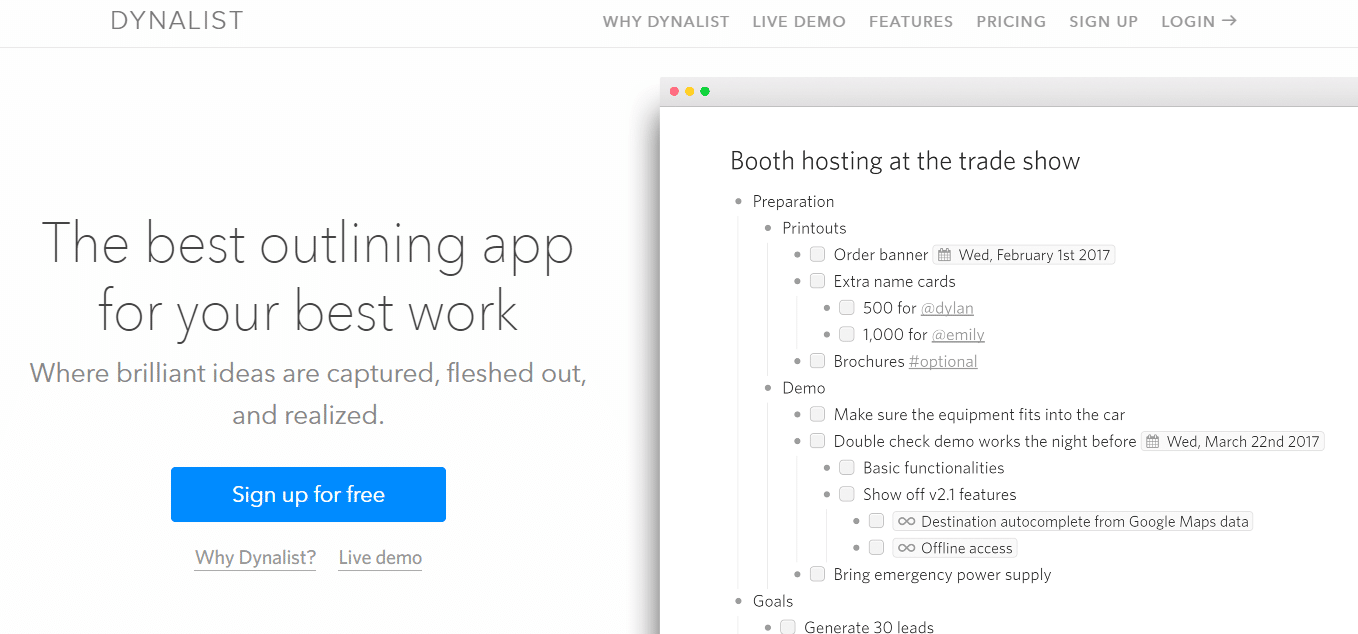Click the yellow traffic light dot
Image resolution: width=1358 pixels, height=634 pixels.
(x=690, y=91)
